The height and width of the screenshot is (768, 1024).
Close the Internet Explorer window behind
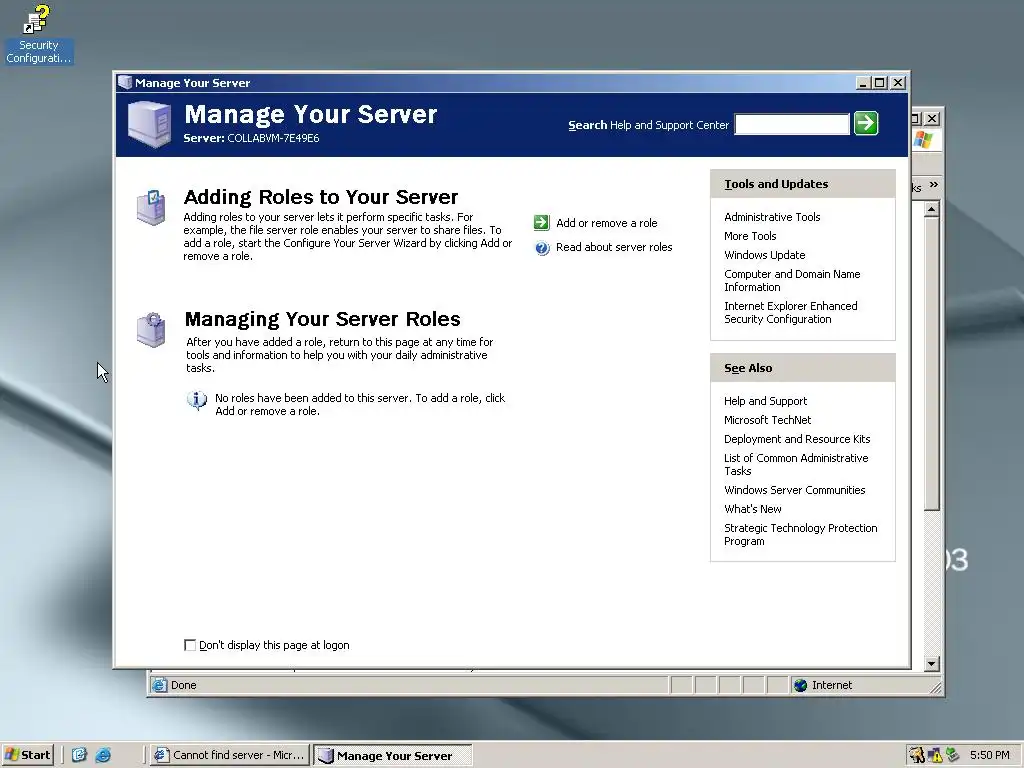click(x=933, y=118)
